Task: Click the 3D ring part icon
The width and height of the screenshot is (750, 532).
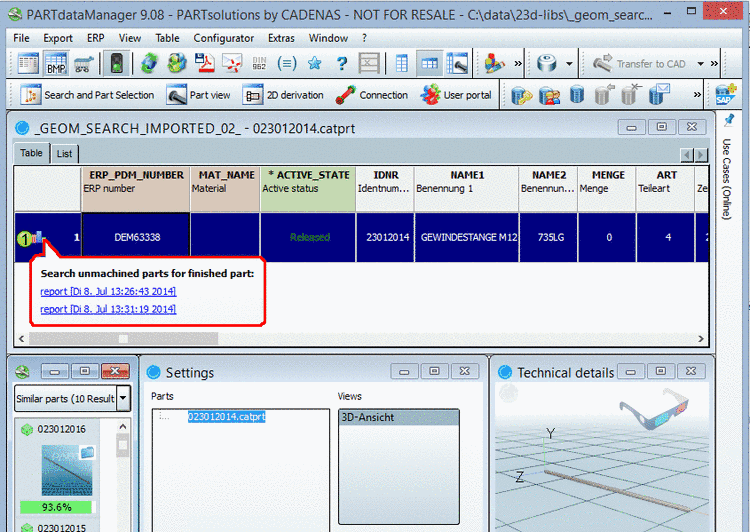Action: point(547,63)
